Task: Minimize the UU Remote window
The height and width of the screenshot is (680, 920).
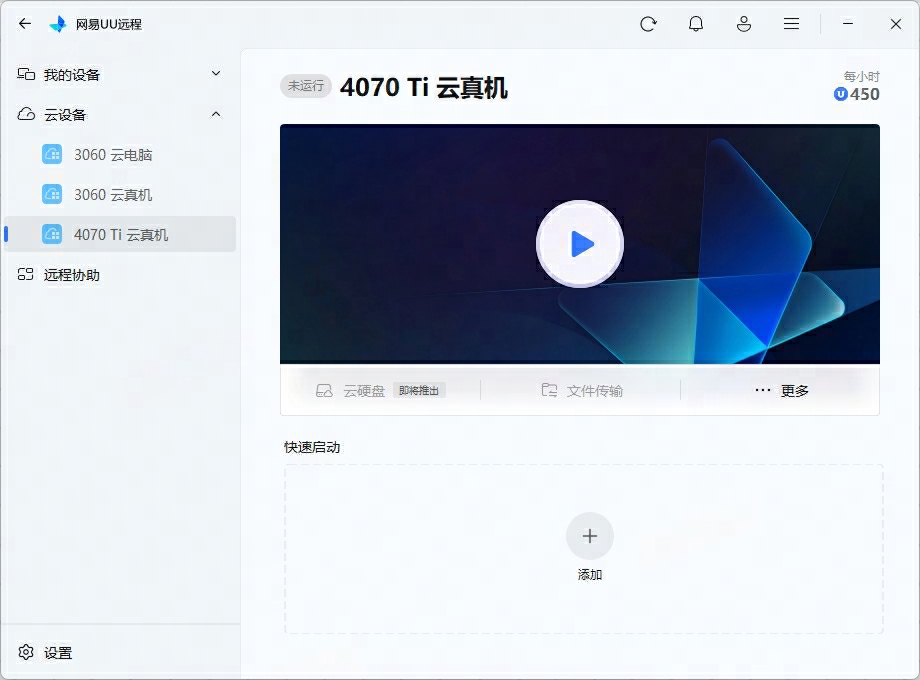Action: coord(848,23)
